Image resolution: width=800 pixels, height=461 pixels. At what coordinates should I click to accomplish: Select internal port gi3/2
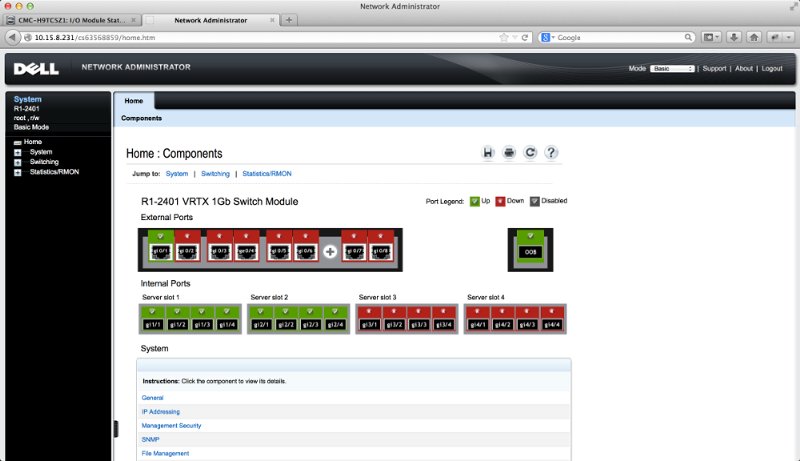point(394,319)
